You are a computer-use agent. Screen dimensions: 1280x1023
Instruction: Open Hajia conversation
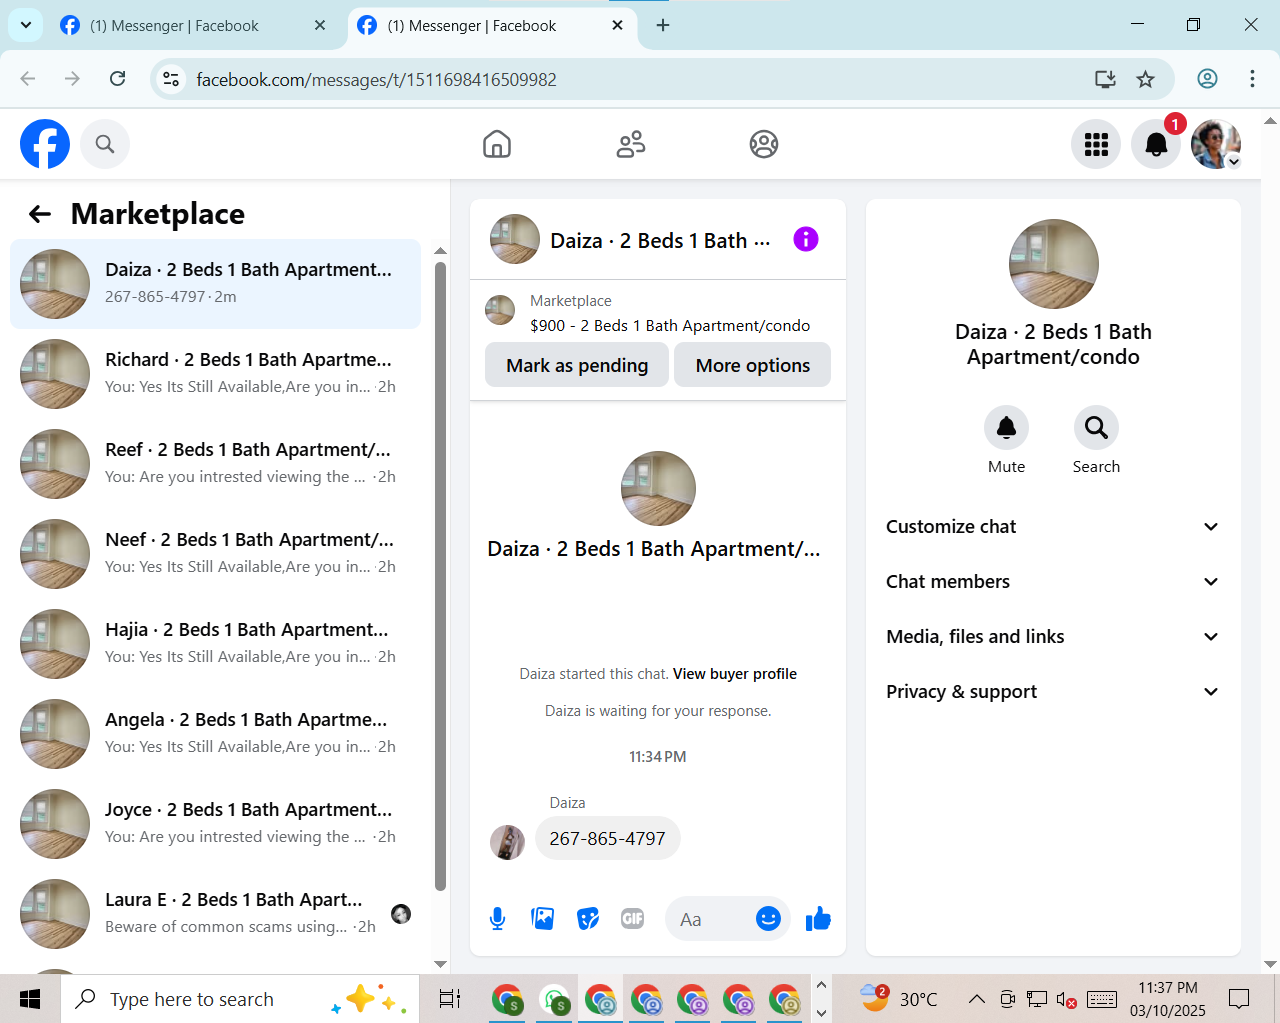pyautogui.click(x=215, y=644)
